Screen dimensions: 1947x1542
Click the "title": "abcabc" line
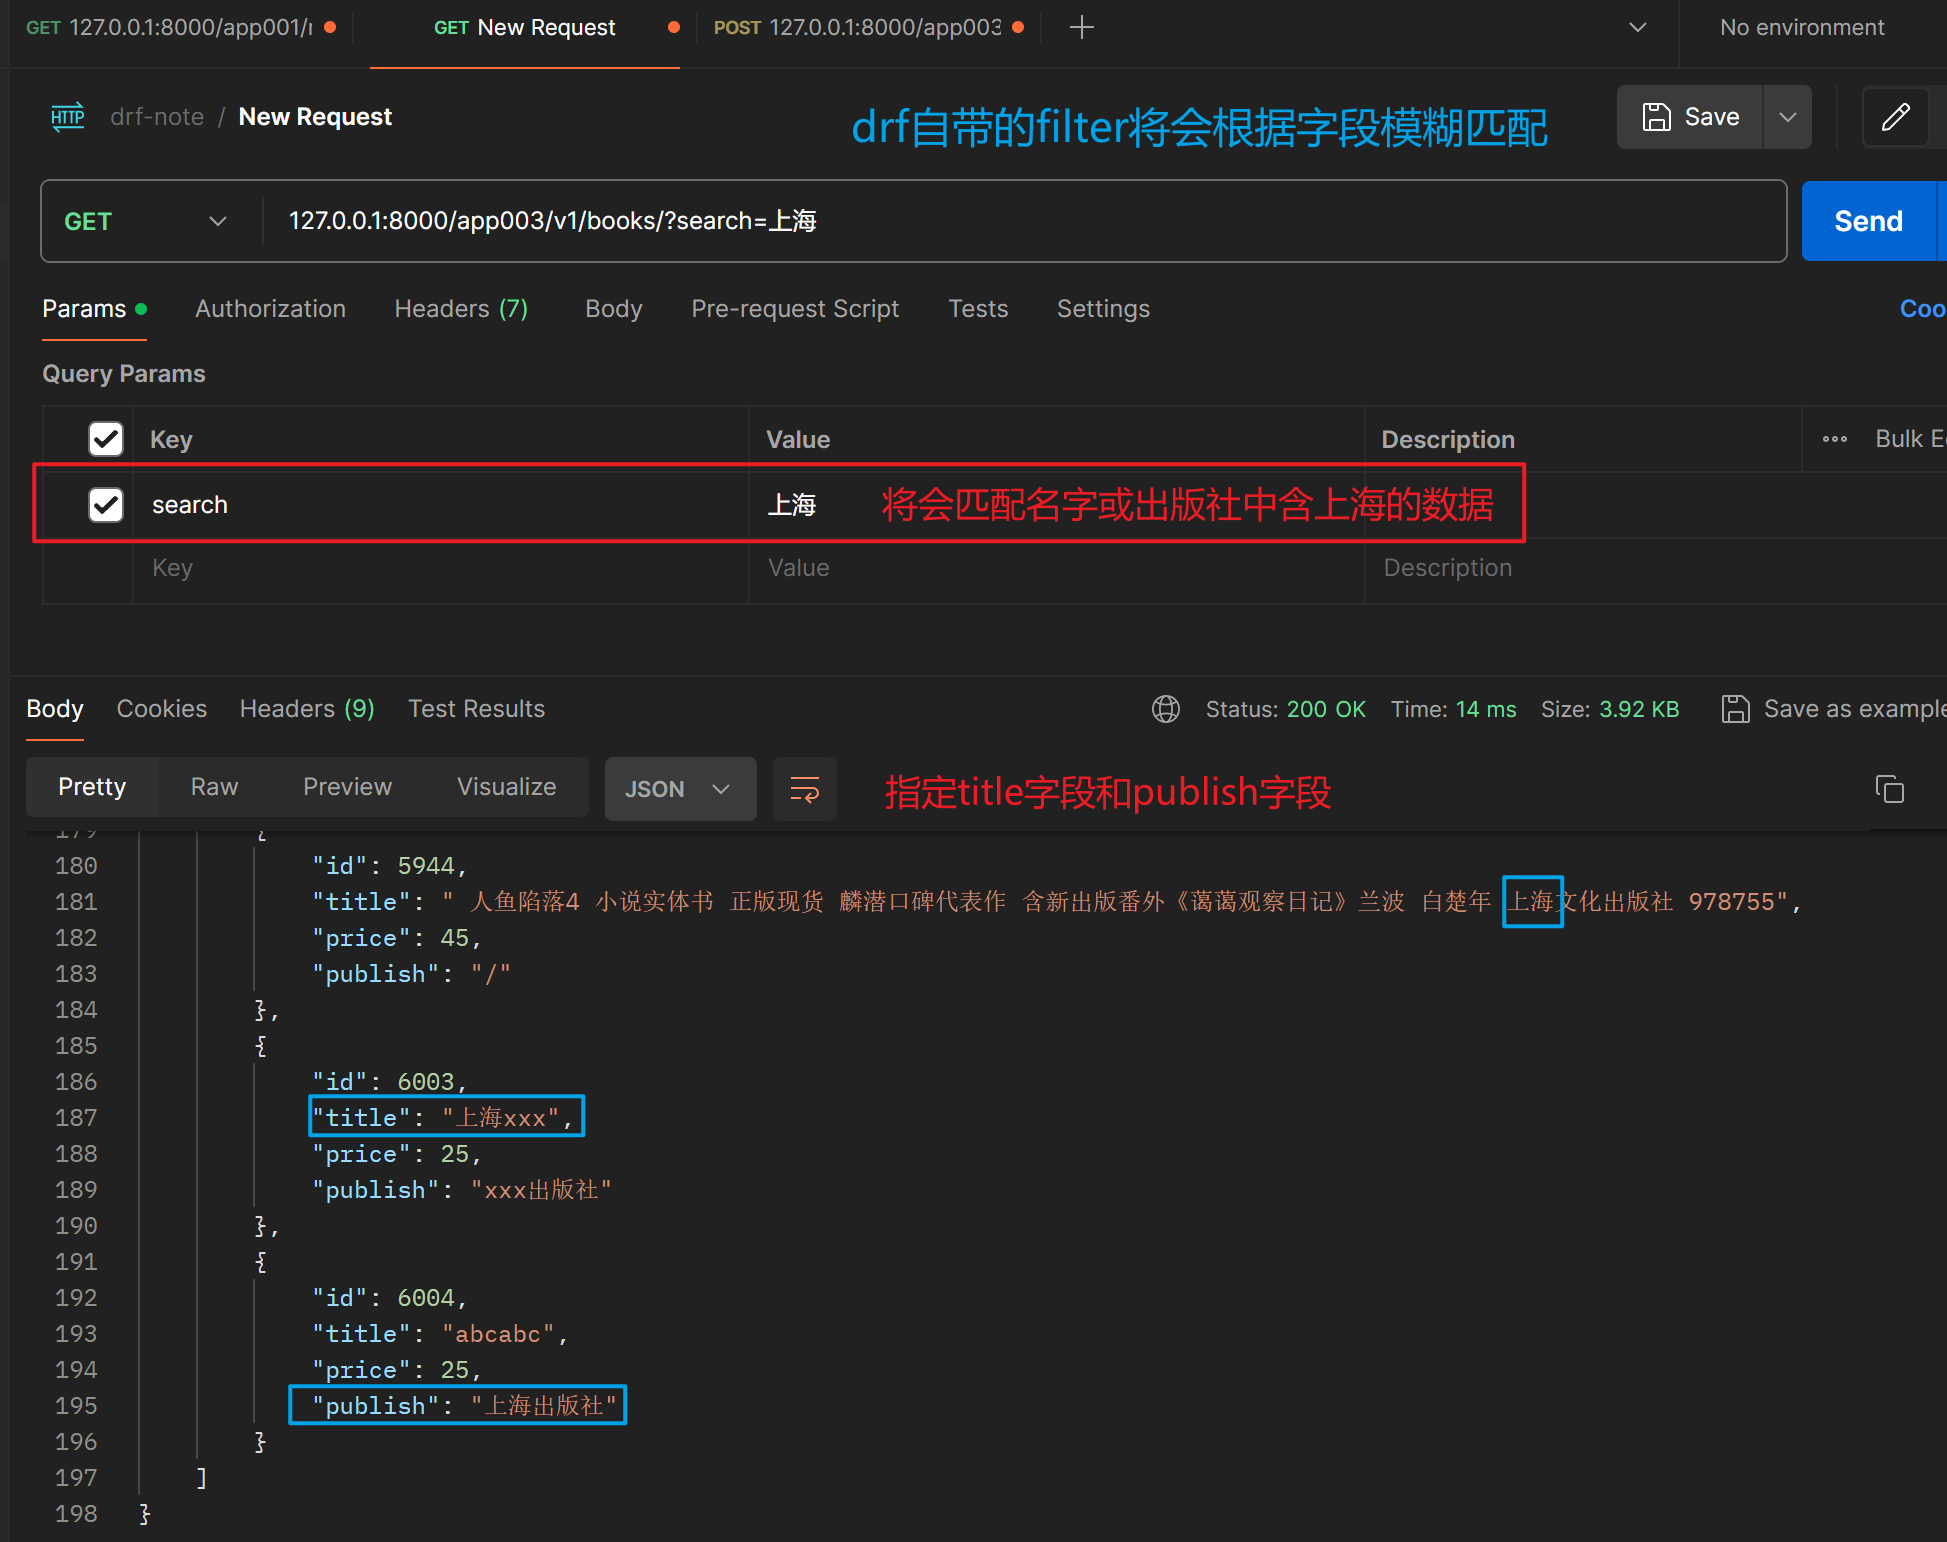tap(440, 1334)
